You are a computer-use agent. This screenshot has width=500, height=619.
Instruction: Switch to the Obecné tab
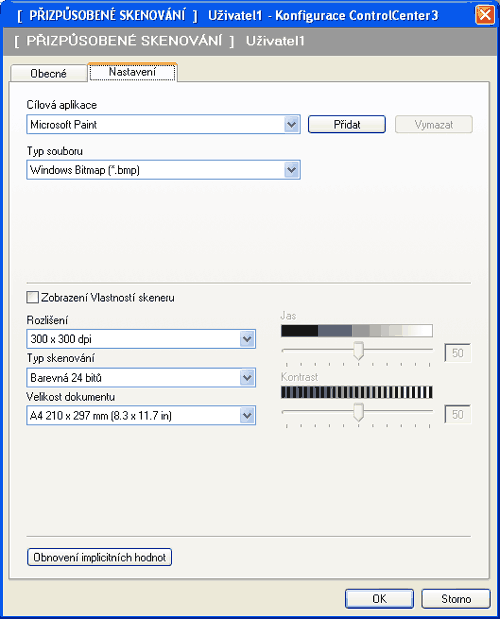click(x=49, y=73)
